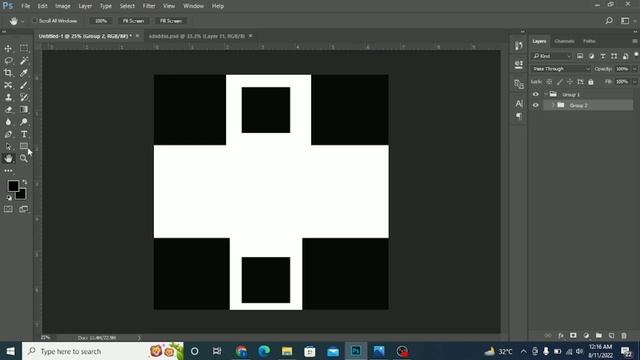Open the Layers panel menu
The image size is (640, 360).
(x=635, y=41)
